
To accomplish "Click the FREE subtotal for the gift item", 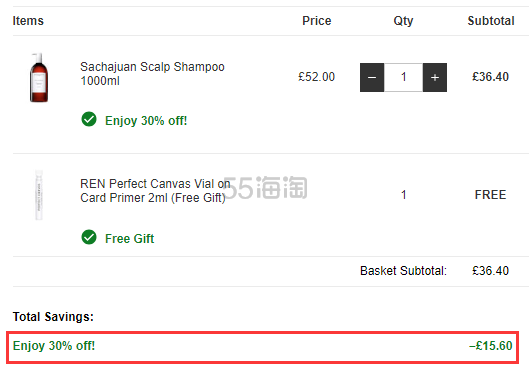I will tap(490, 195).
